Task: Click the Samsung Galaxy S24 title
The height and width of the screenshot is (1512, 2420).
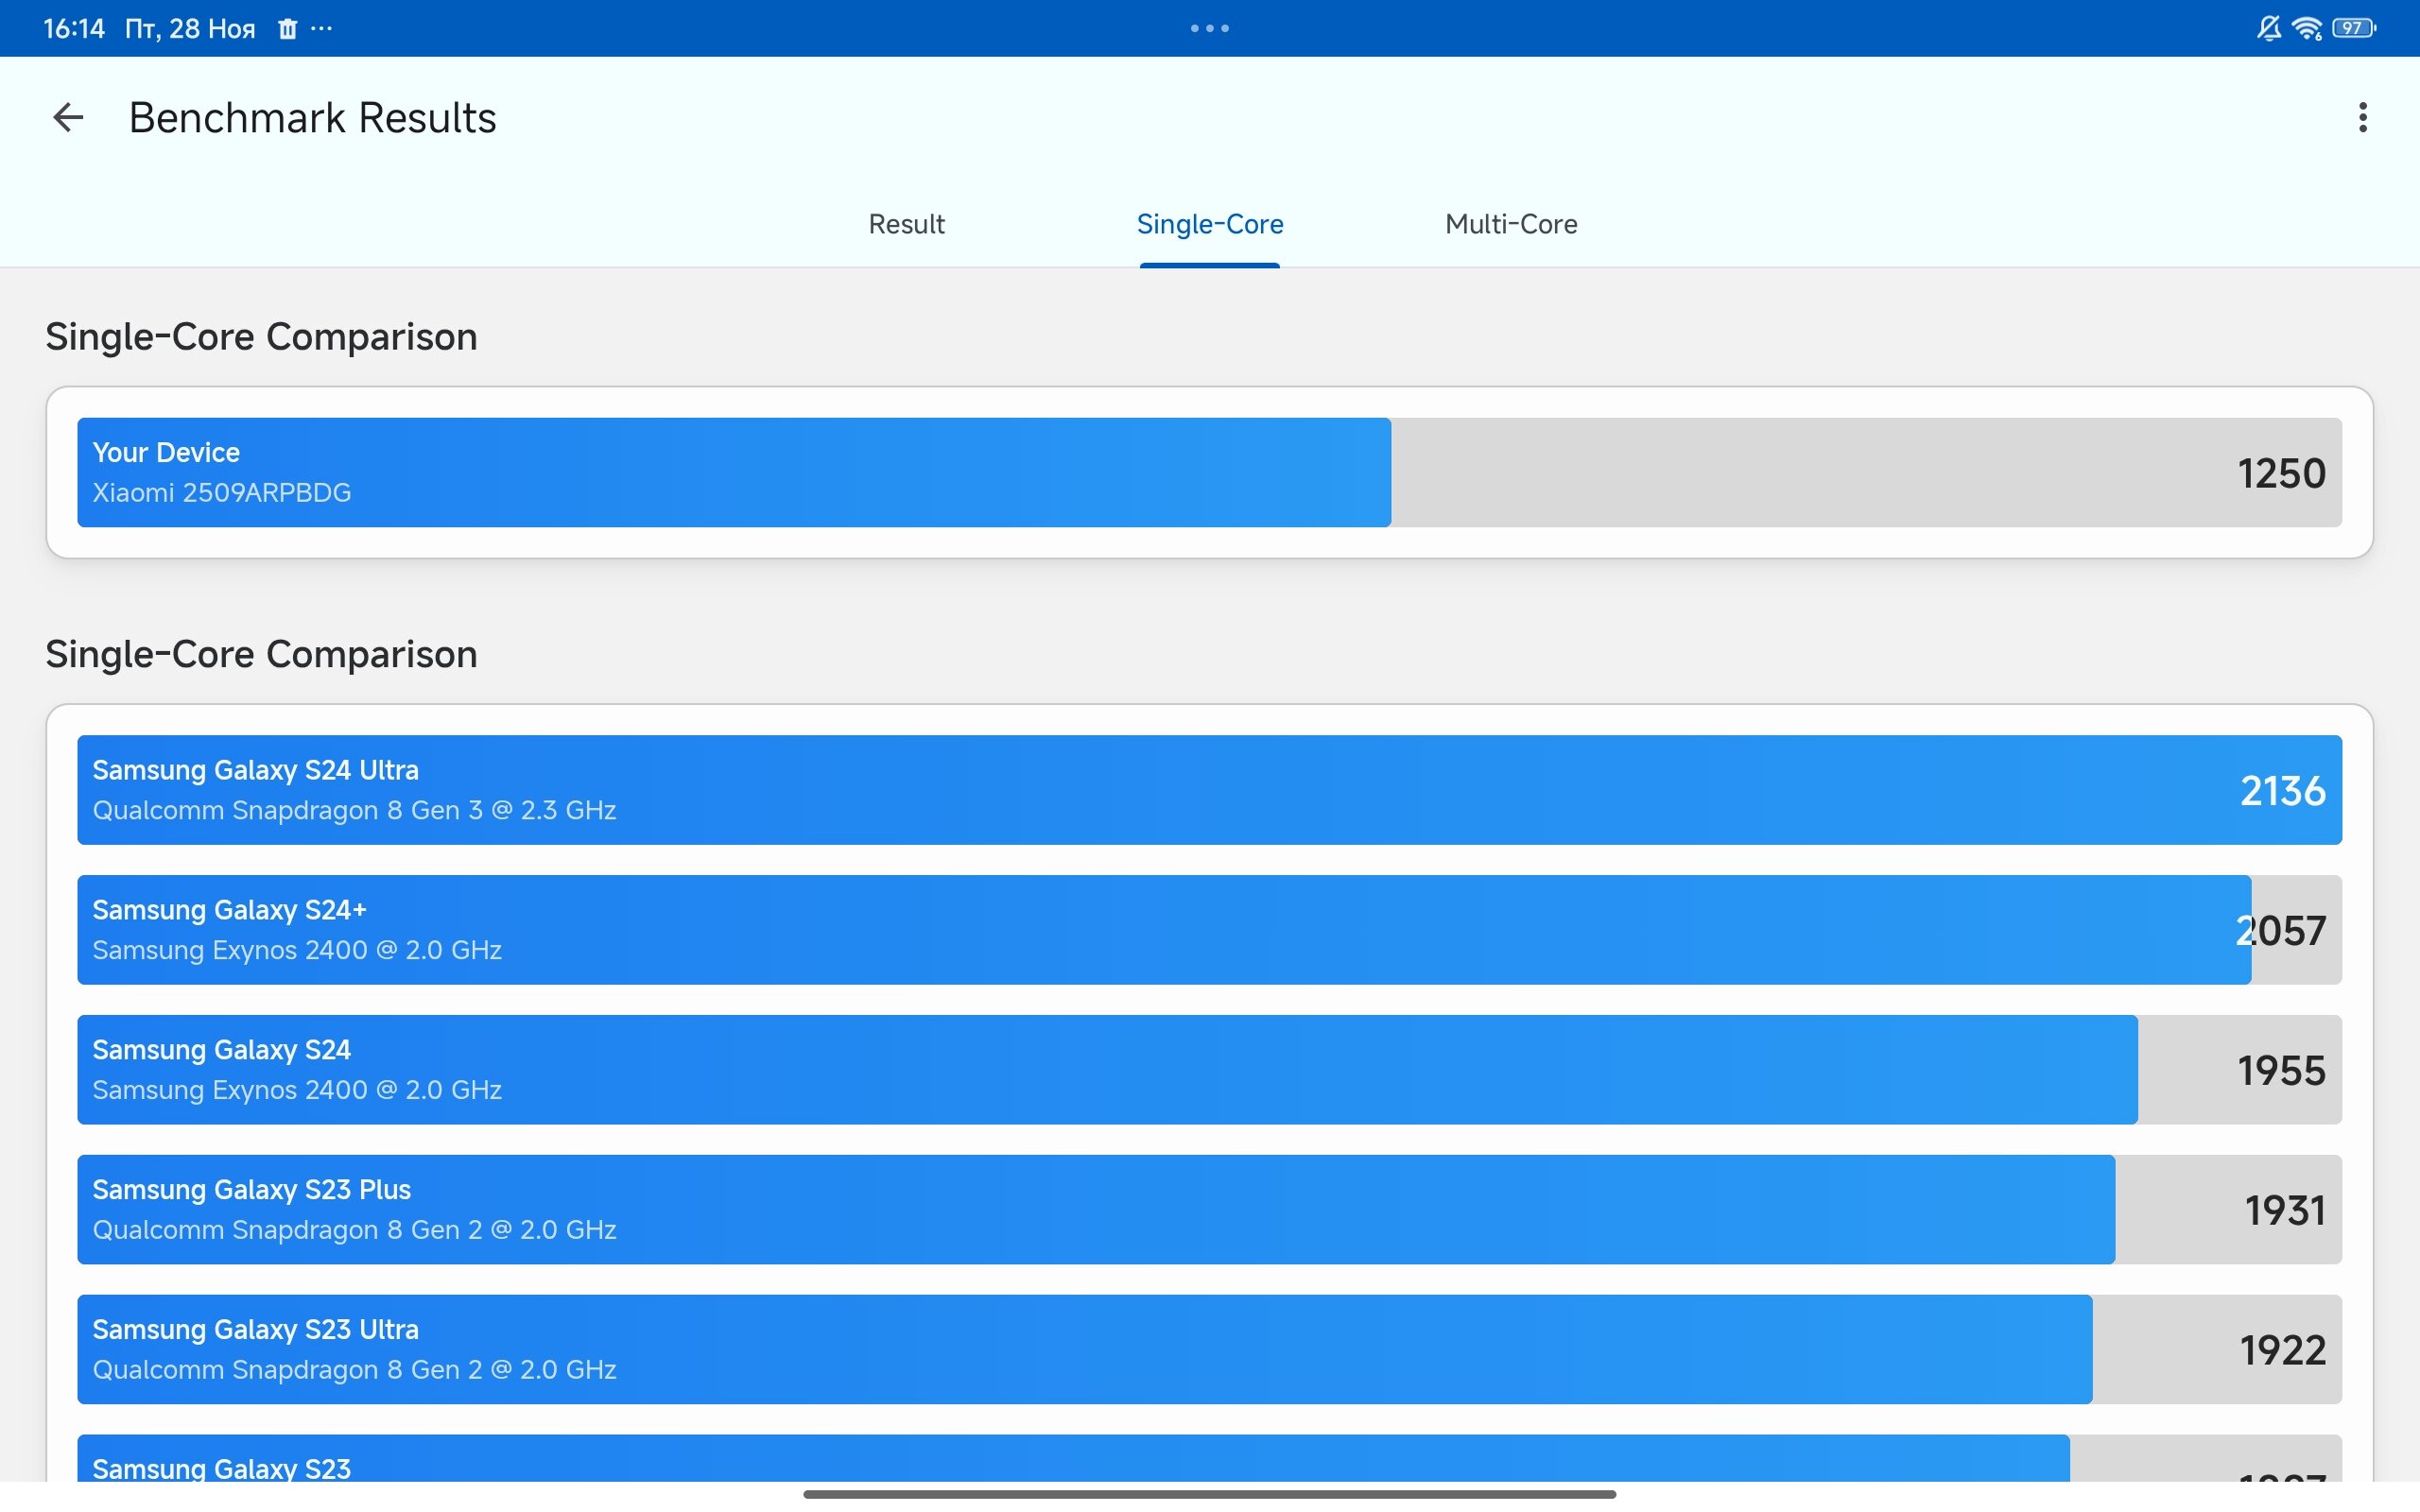Action: point(221,1050)
